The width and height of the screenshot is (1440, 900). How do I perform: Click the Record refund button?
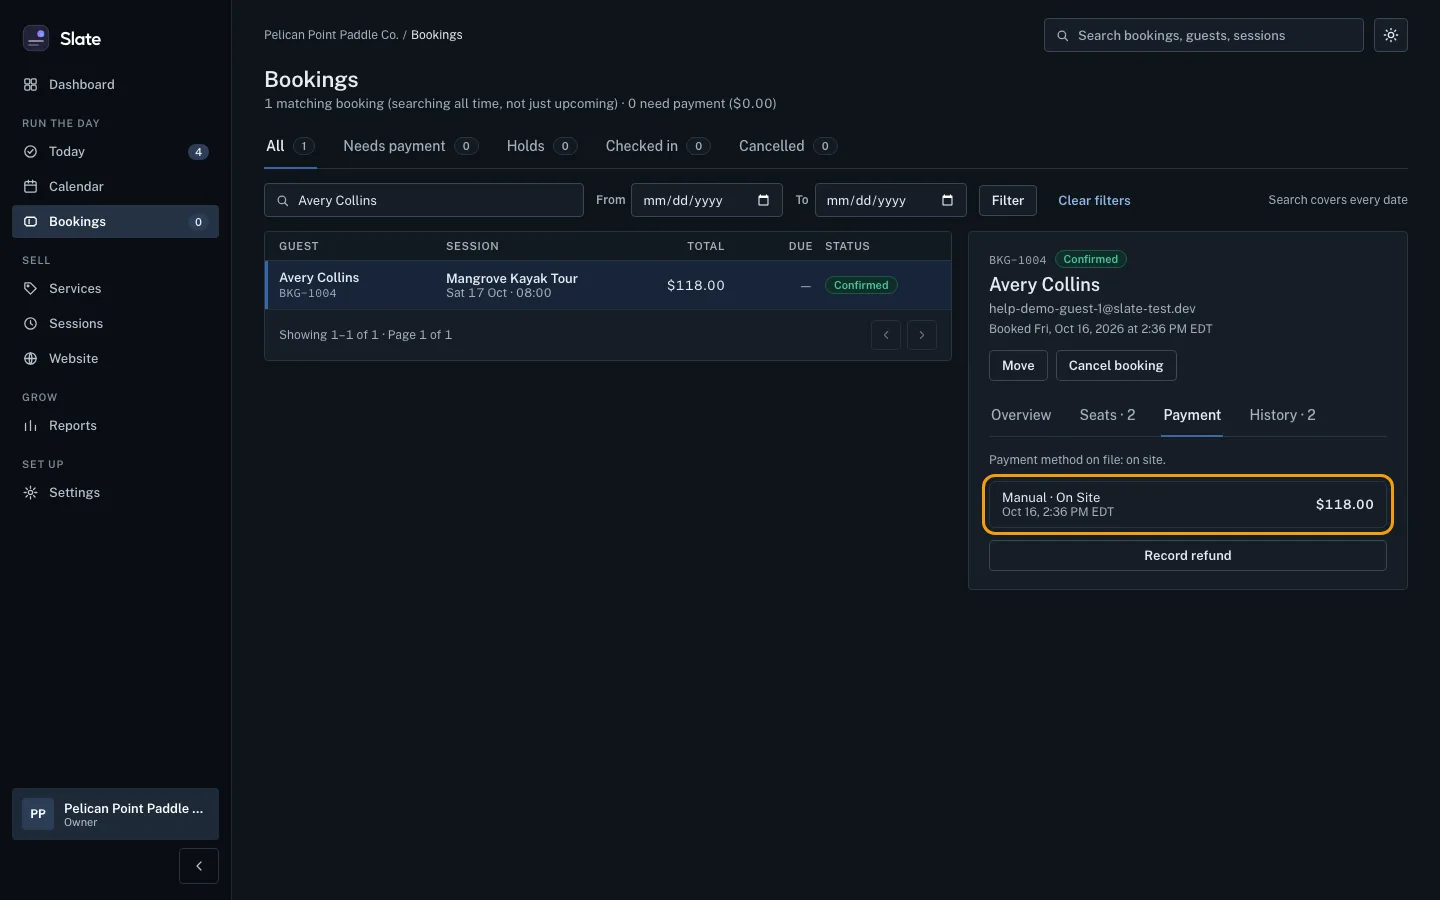(1188, 556)
